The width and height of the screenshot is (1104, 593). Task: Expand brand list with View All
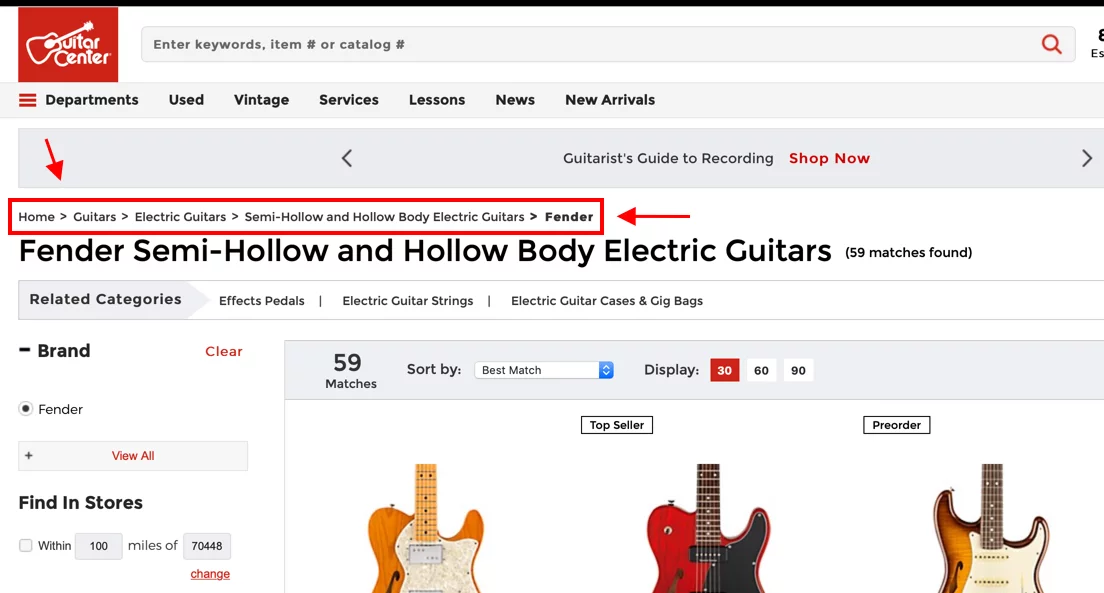tap(133, 456)
